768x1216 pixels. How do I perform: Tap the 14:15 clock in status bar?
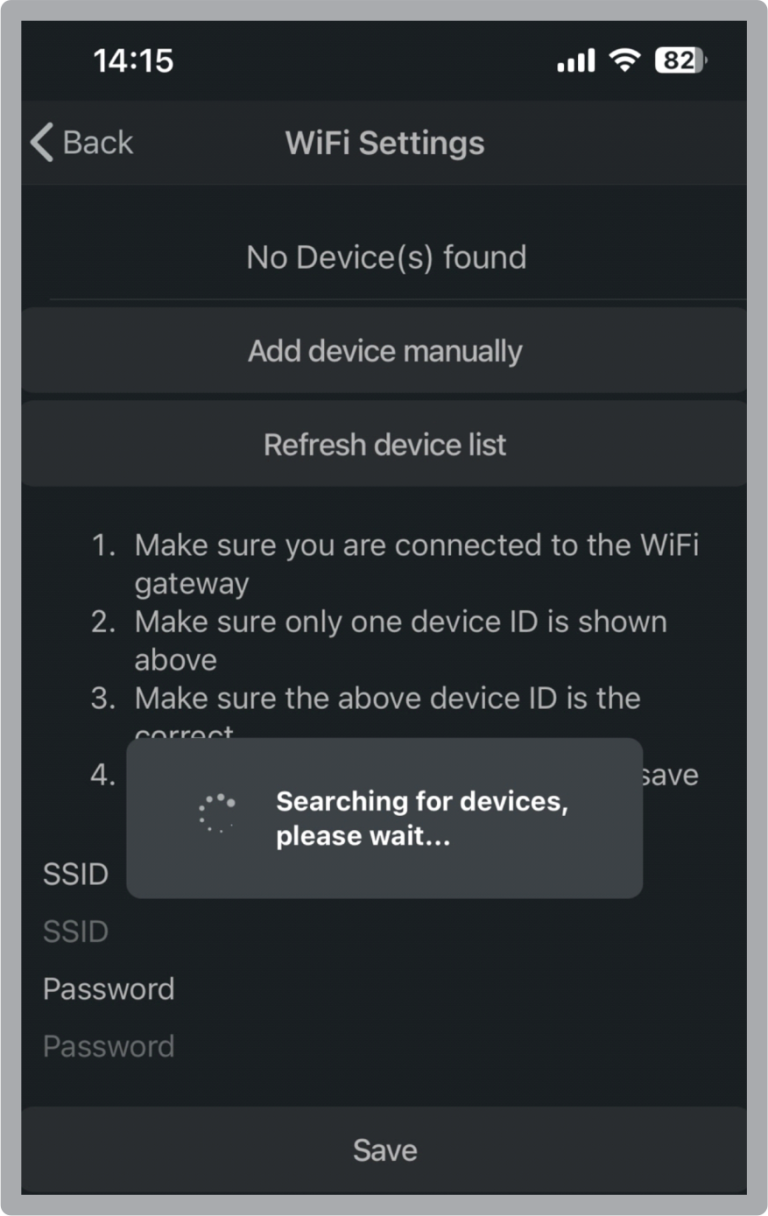point(133,61)
